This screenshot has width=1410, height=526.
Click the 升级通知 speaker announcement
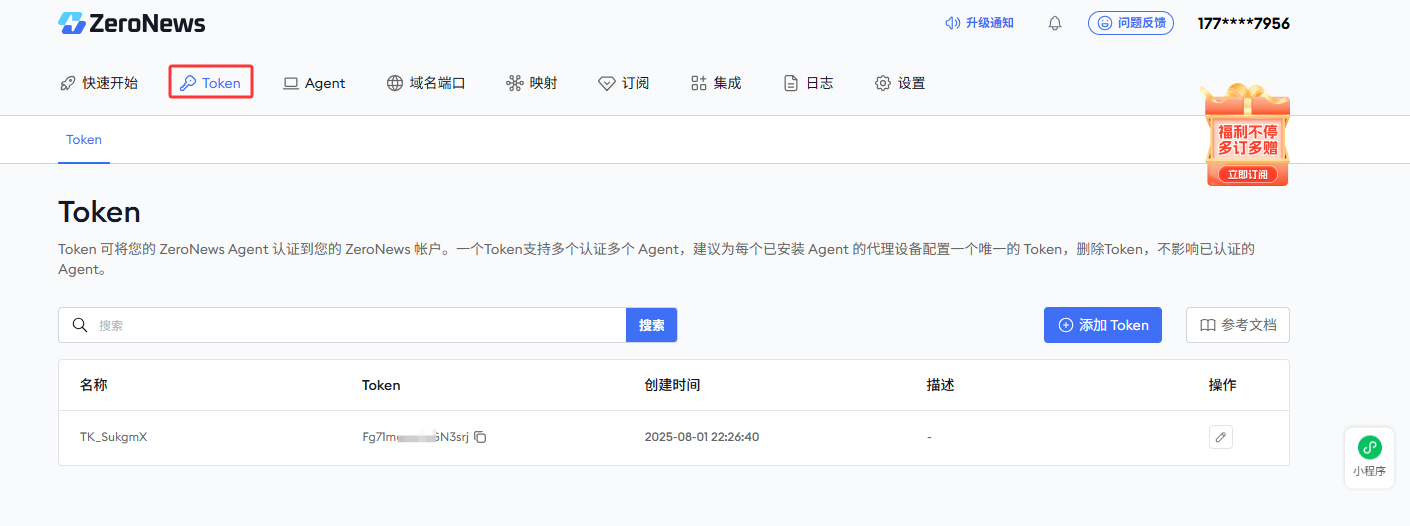980,23
